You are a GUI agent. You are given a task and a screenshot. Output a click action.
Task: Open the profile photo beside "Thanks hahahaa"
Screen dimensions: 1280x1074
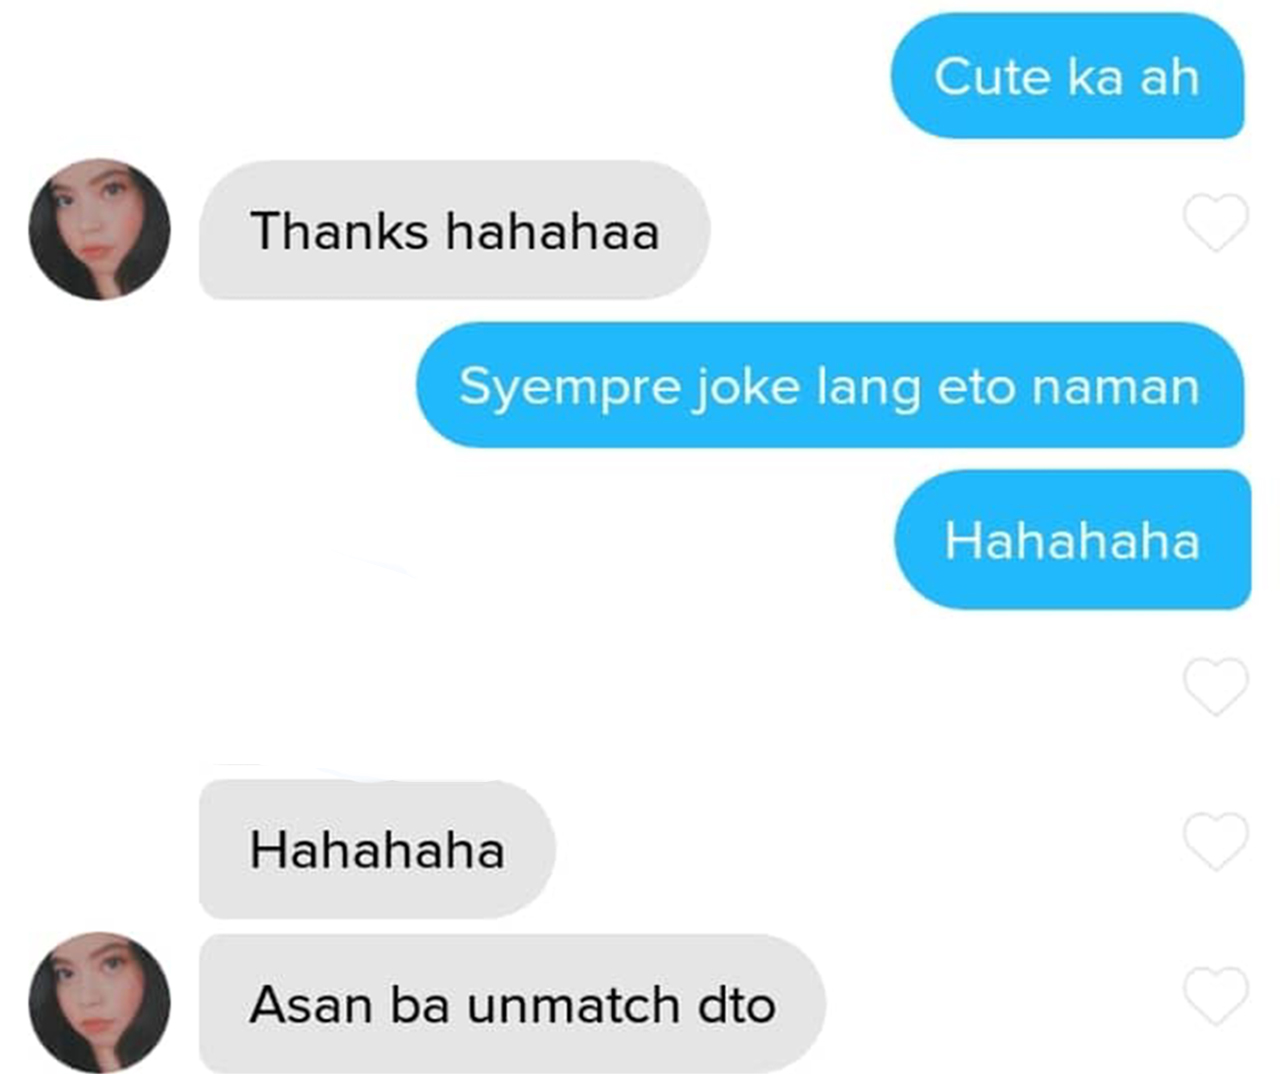pyautogui.click(x=99, y=229)
